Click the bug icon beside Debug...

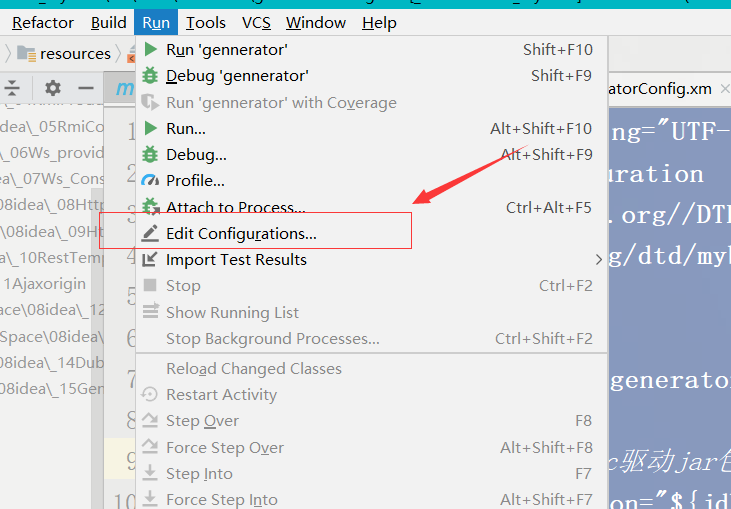point(150,154)
